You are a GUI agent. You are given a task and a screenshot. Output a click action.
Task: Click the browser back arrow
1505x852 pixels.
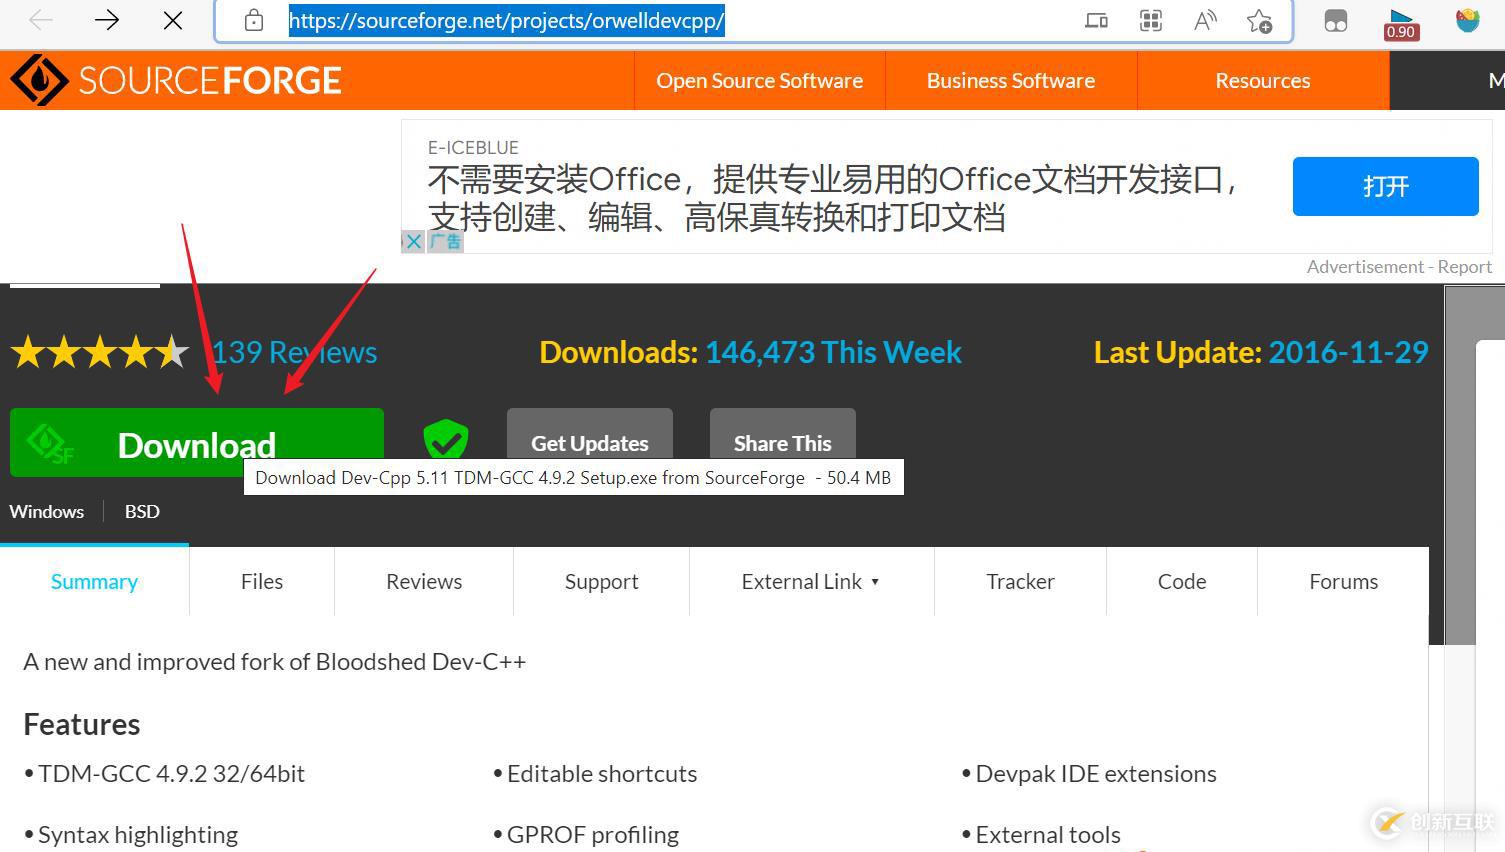41,20
